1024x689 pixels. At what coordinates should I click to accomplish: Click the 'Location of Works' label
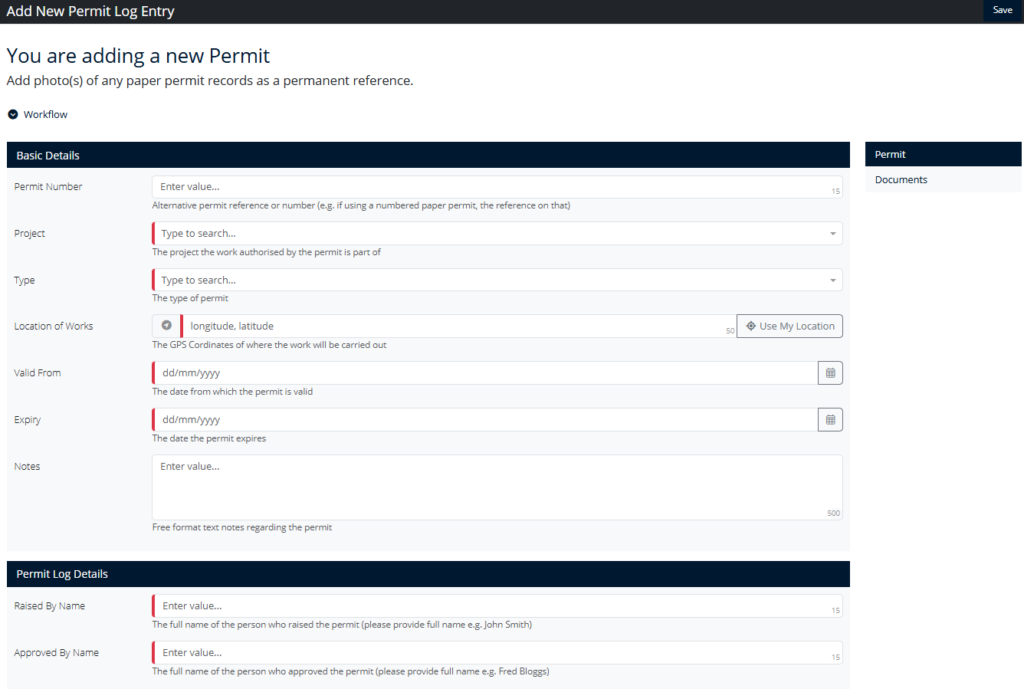(54, 327)
